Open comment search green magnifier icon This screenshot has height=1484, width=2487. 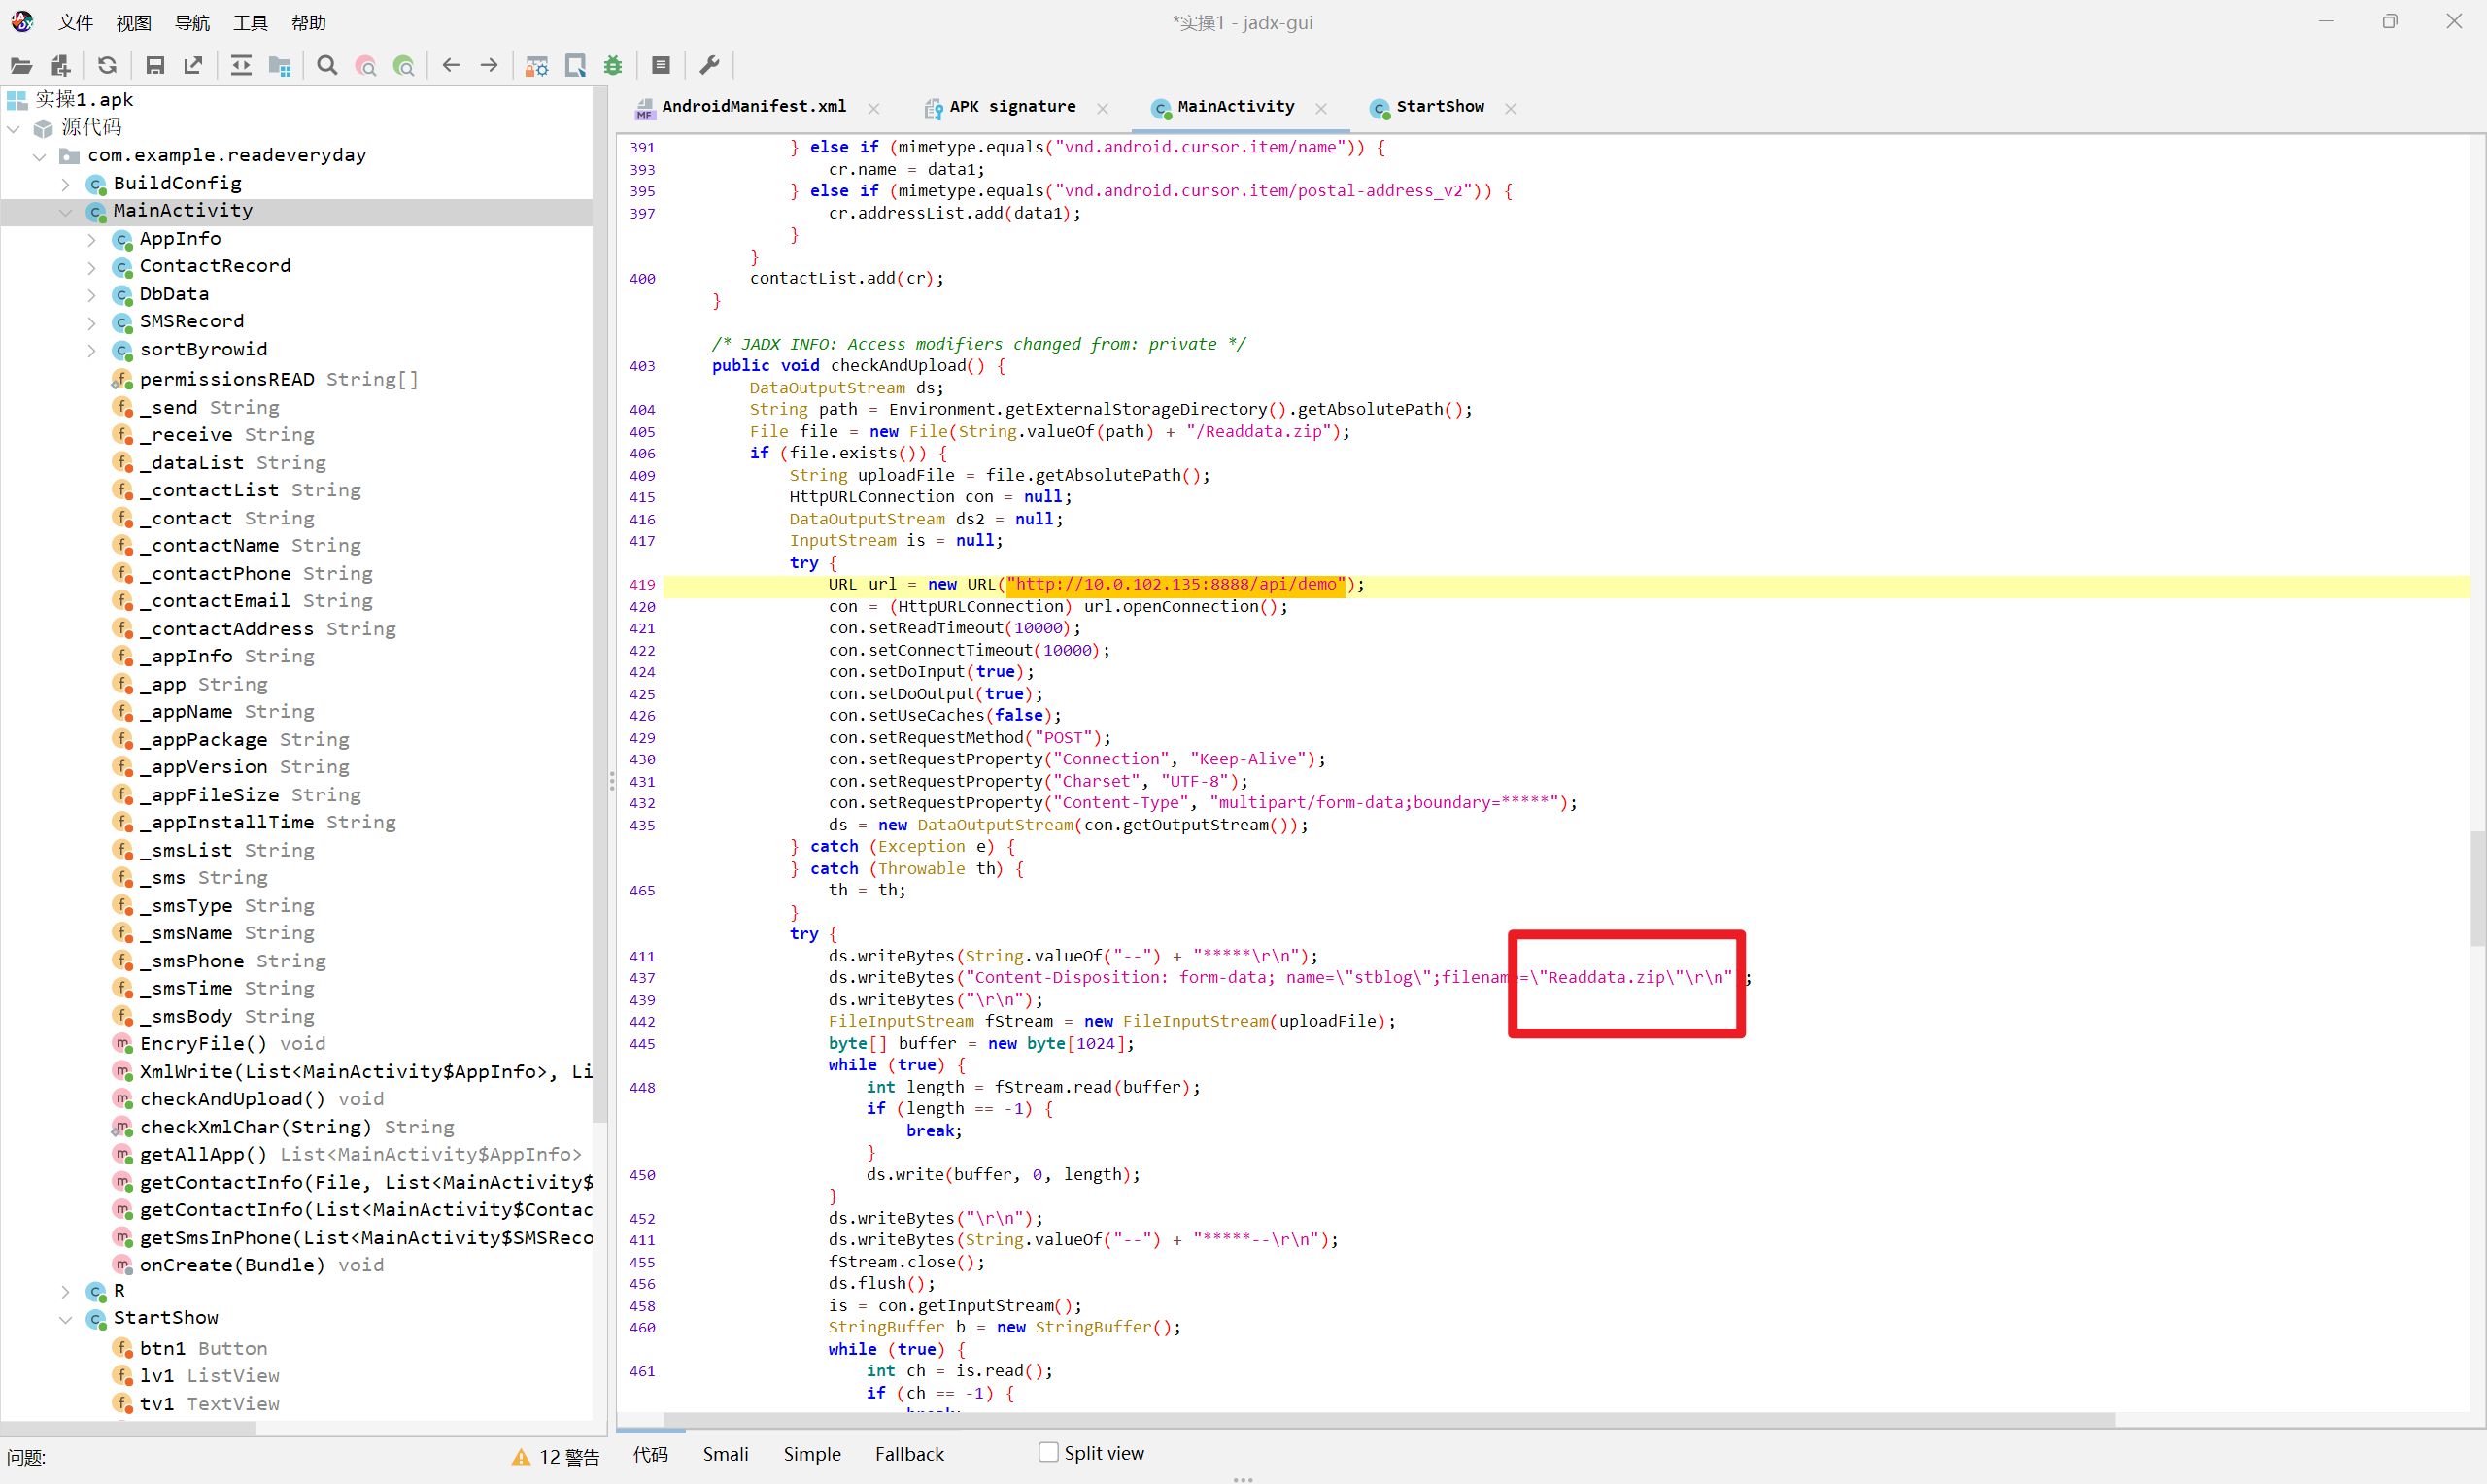pyautogui.click(x=404, y=66)
